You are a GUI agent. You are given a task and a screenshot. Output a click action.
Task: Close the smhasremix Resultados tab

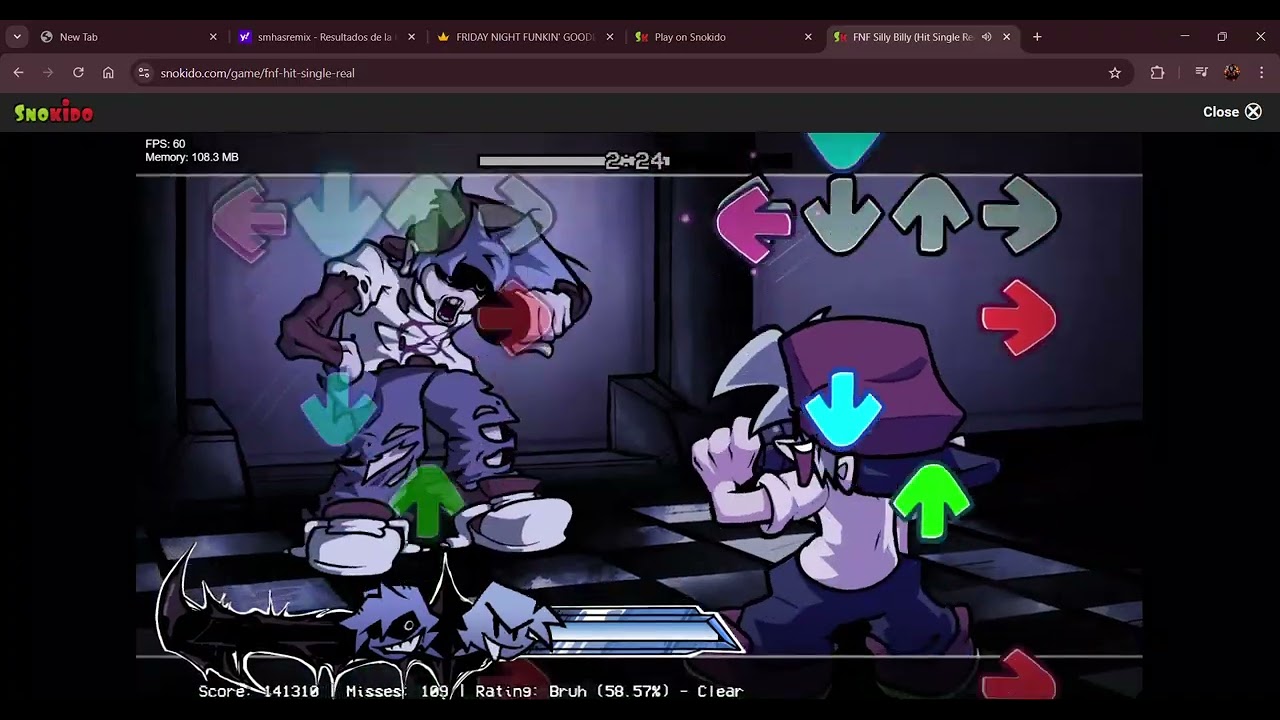[411, 37]
